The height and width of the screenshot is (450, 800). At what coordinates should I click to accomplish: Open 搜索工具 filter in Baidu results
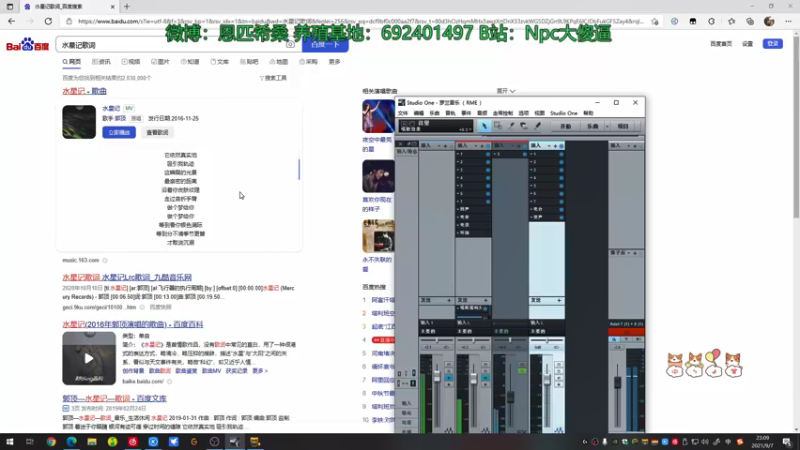tap(273, 78)
